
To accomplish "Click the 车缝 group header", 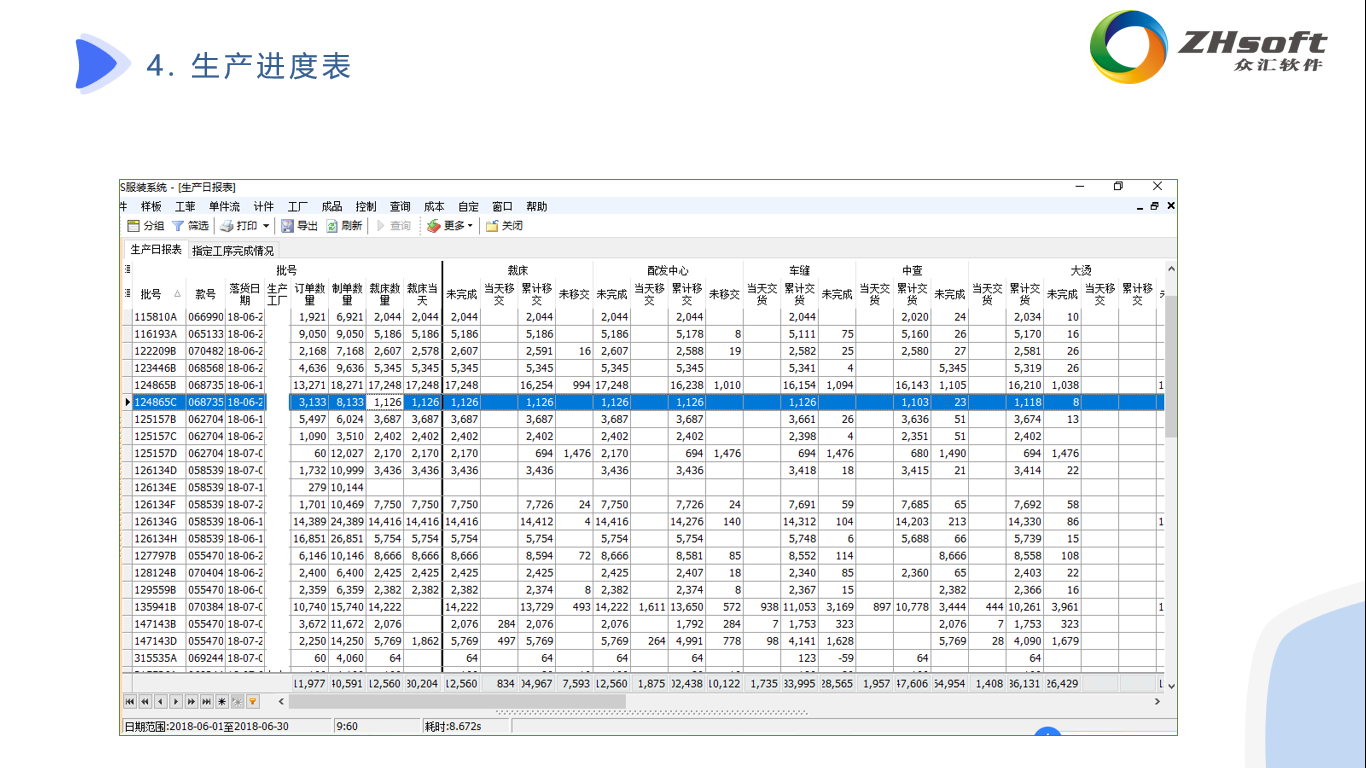I will click(800, 270).
